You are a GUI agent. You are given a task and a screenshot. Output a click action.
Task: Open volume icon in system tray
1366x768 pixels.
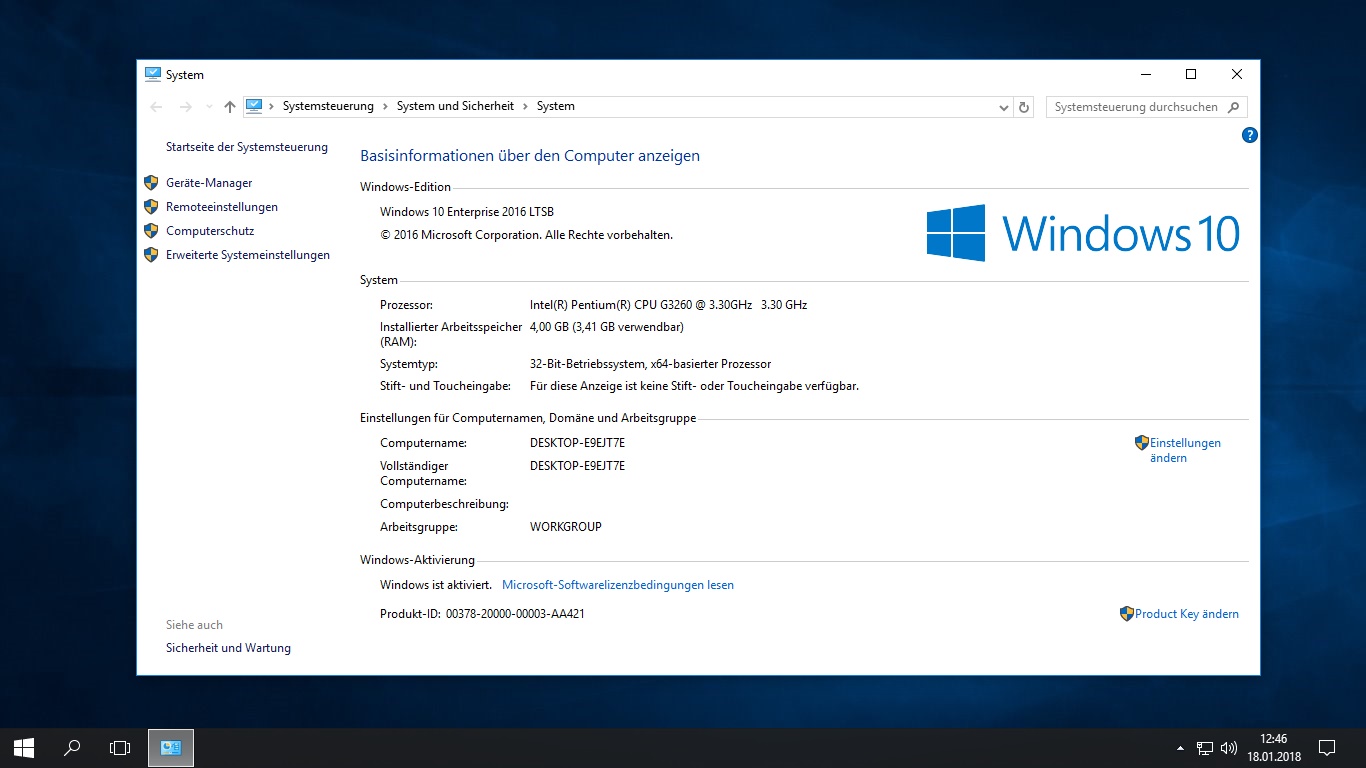point(1229,747)
